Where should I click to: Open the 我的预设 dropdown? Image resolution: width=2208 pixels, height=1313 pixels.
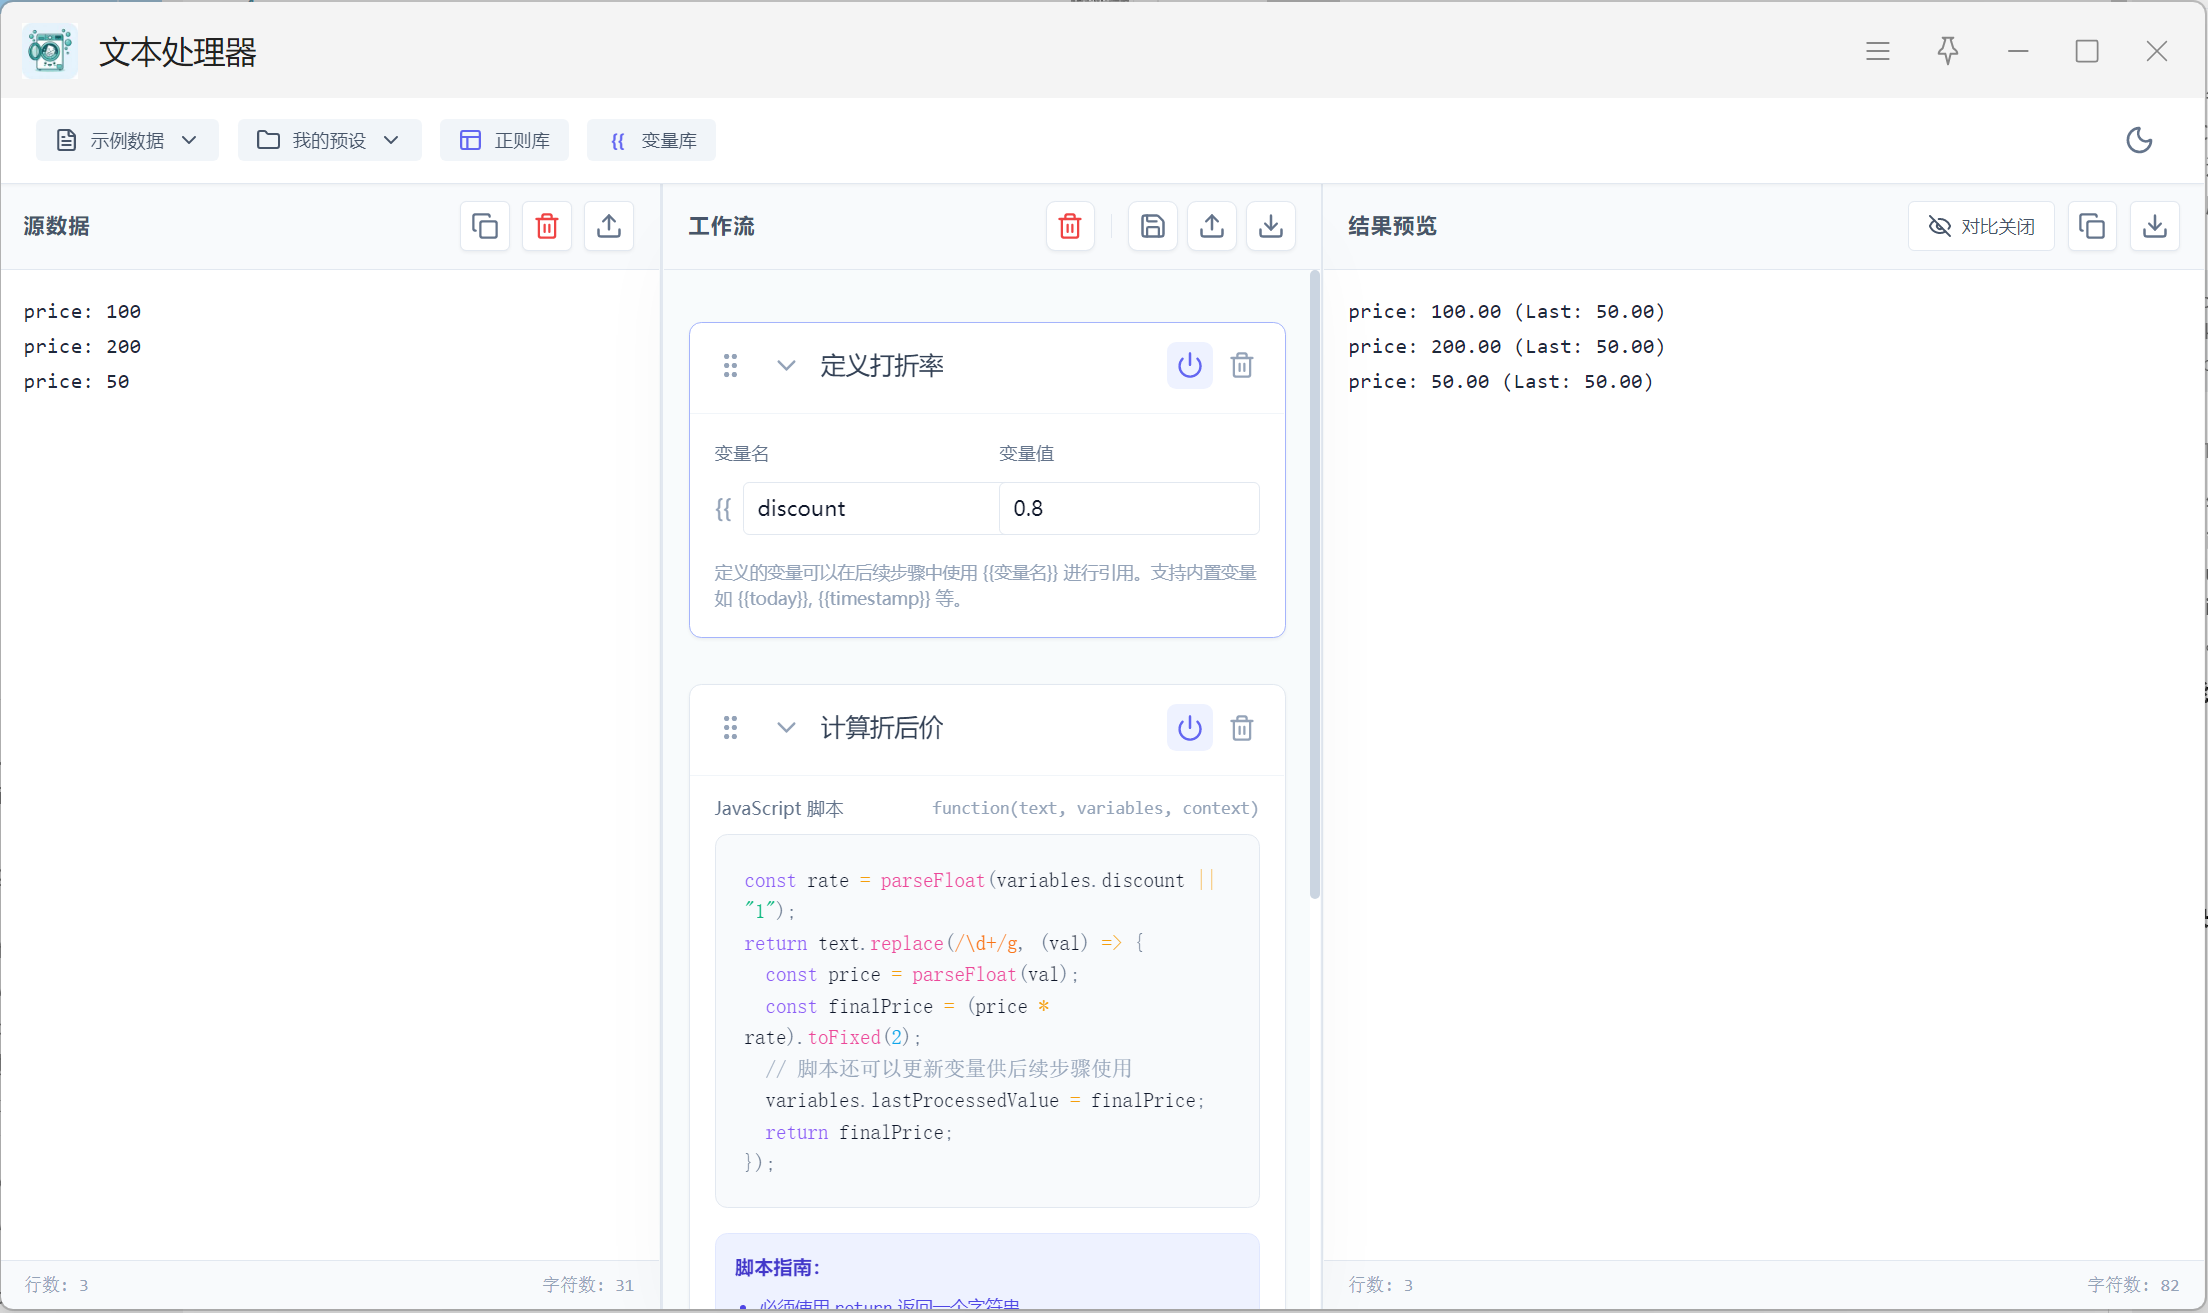click(329, 140)
